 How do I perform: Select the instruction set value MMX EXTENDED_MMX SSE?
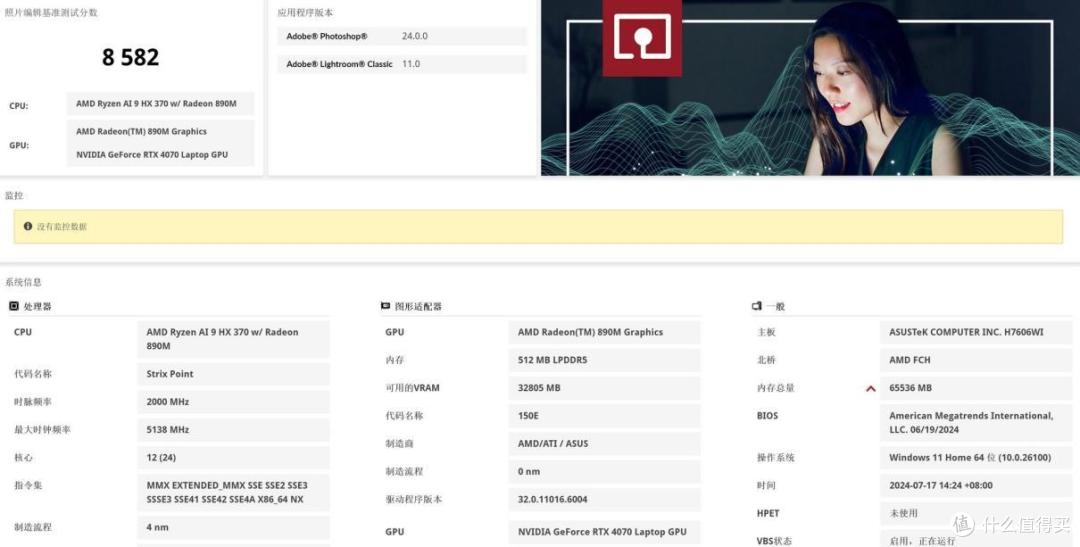tap(227, 492)
